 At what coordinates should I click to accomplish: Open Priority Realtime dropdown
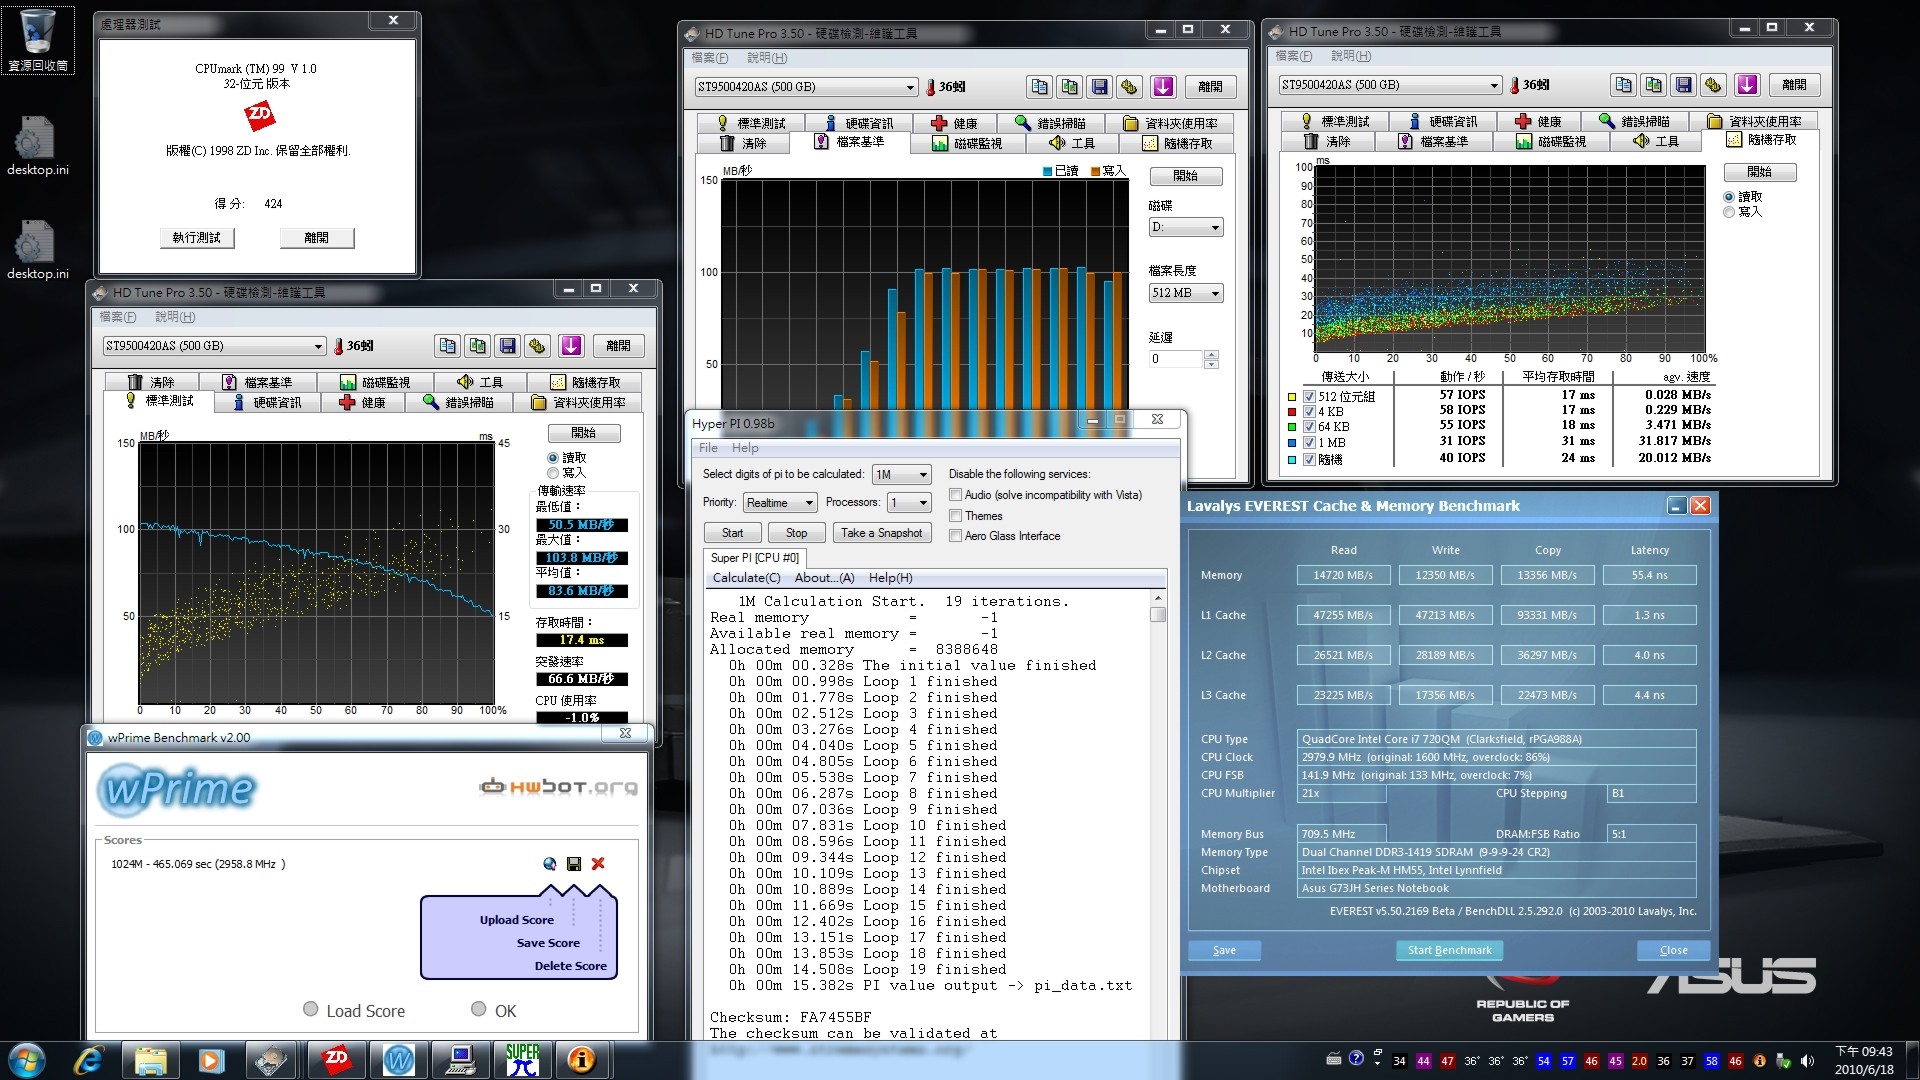(780, 503)
